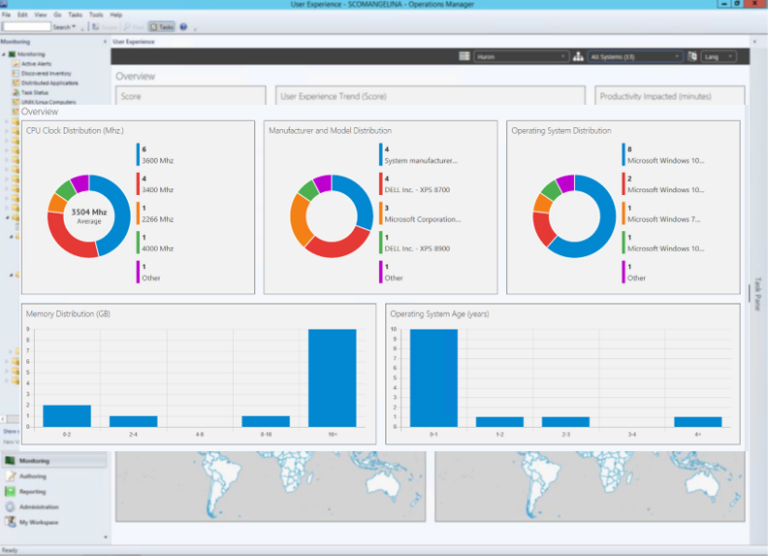Open My Workspace via its user icon
768x556 pixels.
[10, 522]
